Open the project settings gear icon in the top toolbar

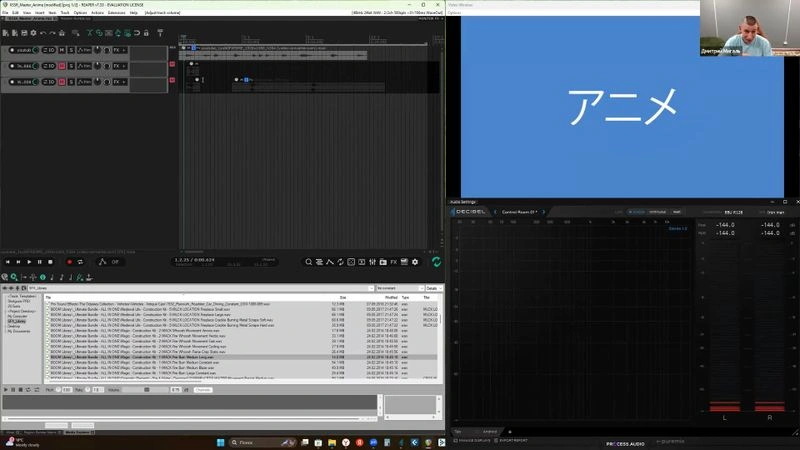pyautogui.click(x=34, y=33)
